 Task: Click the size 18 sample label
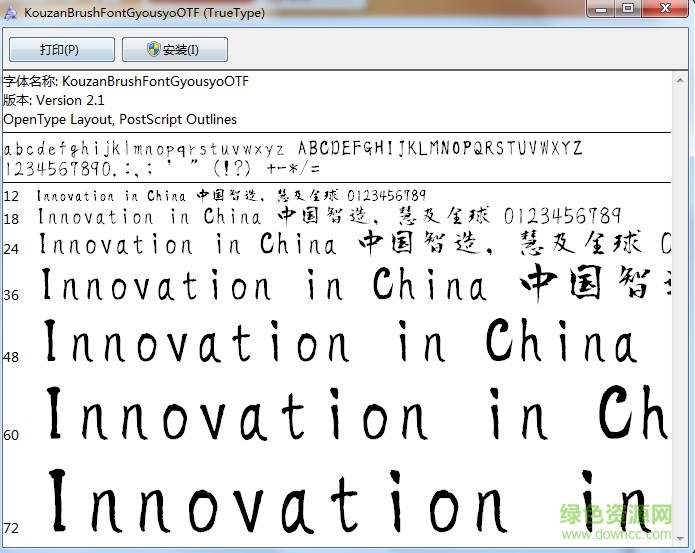pos(11,219)
